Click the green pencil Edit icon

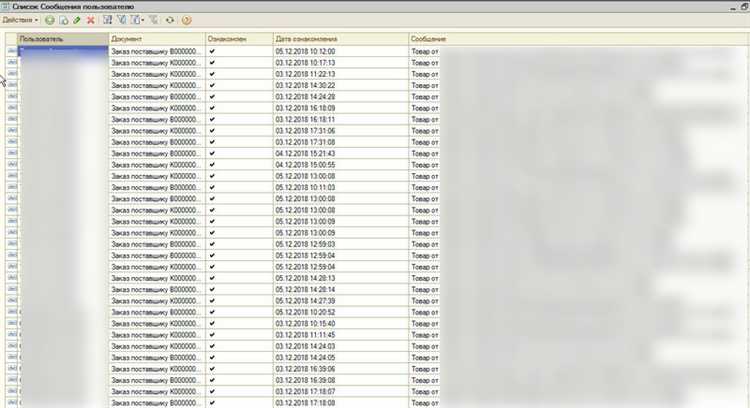click(x=77, y=20)
